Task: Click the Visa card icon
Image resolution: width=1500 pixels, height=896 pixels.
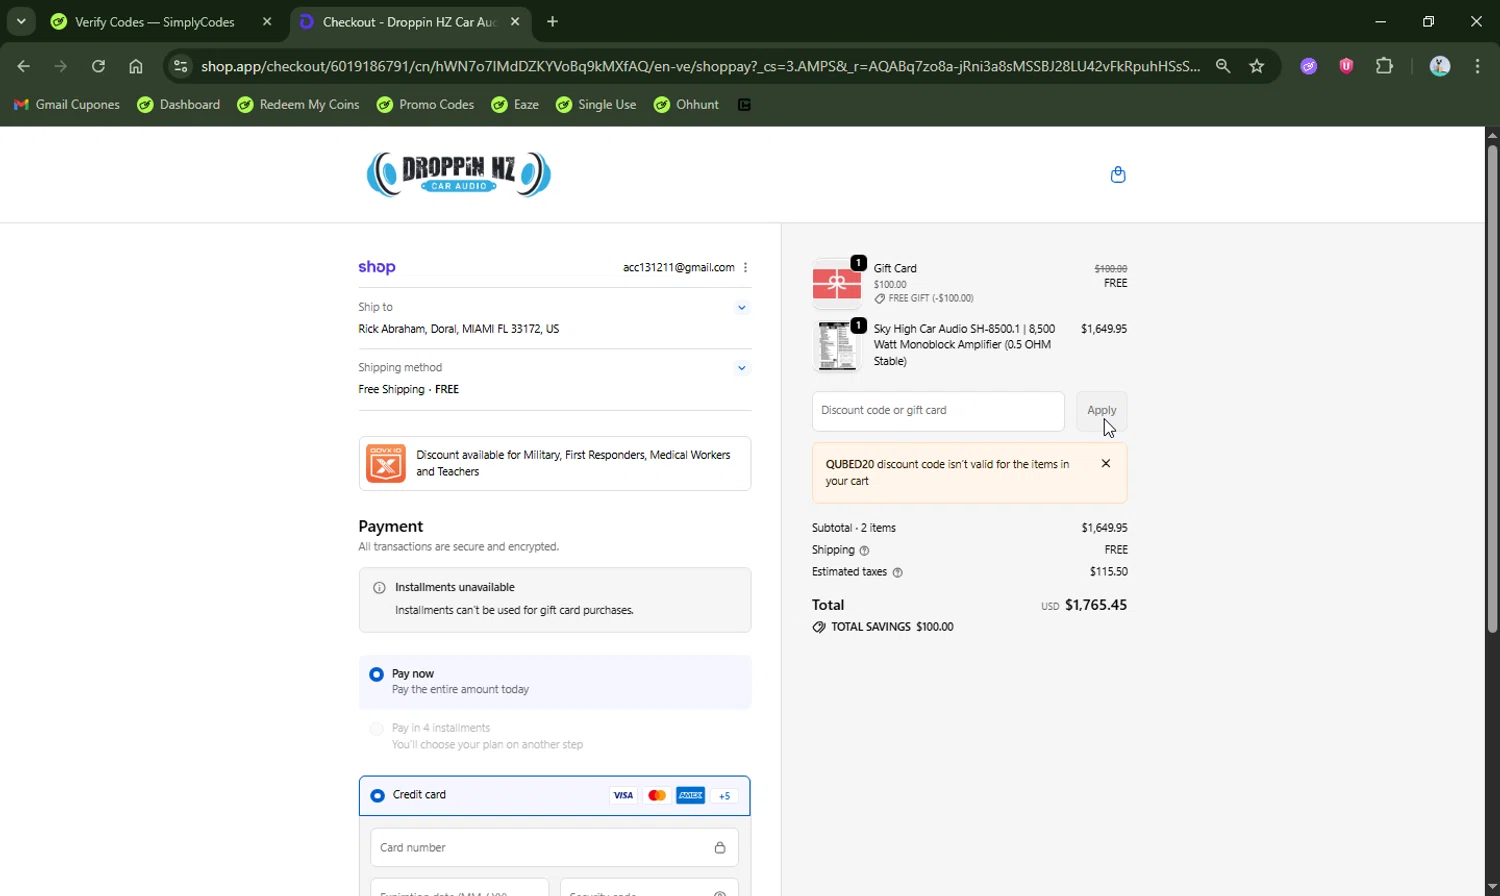Action: point(623,796)
